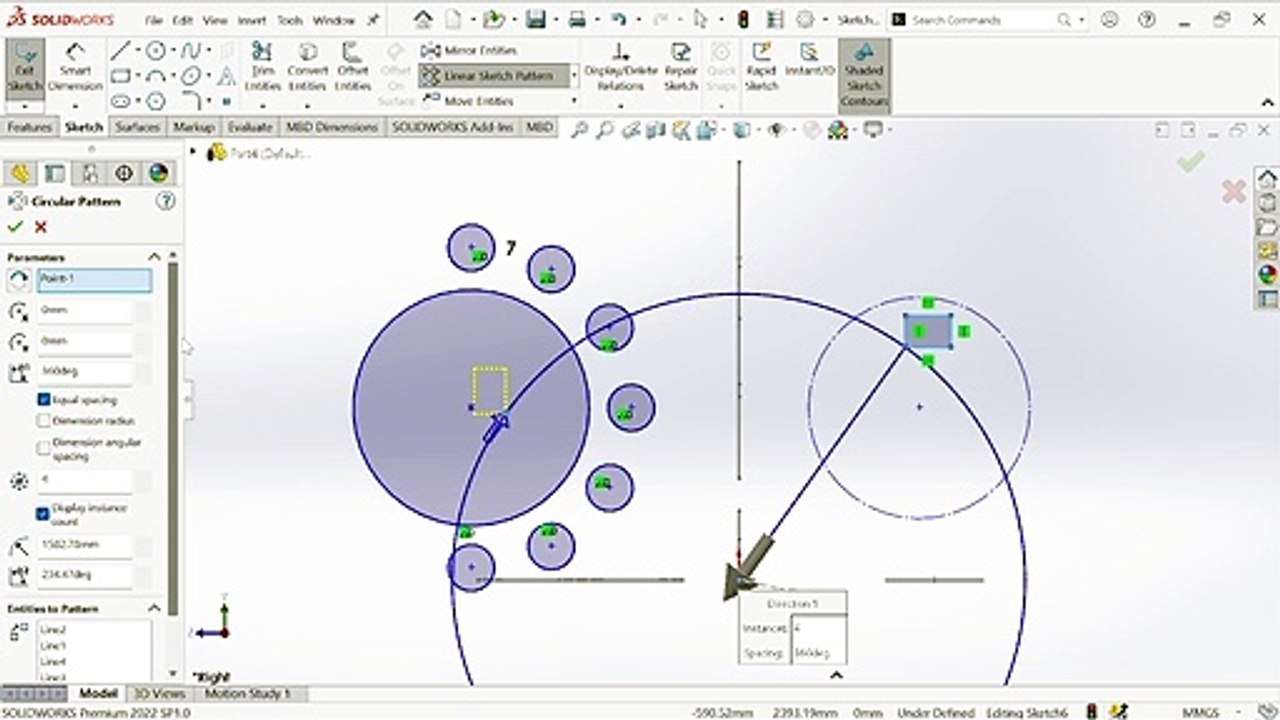The image size is (1280, 720).
Task: Select the Spline sketch tool
Action: [191, 51]
